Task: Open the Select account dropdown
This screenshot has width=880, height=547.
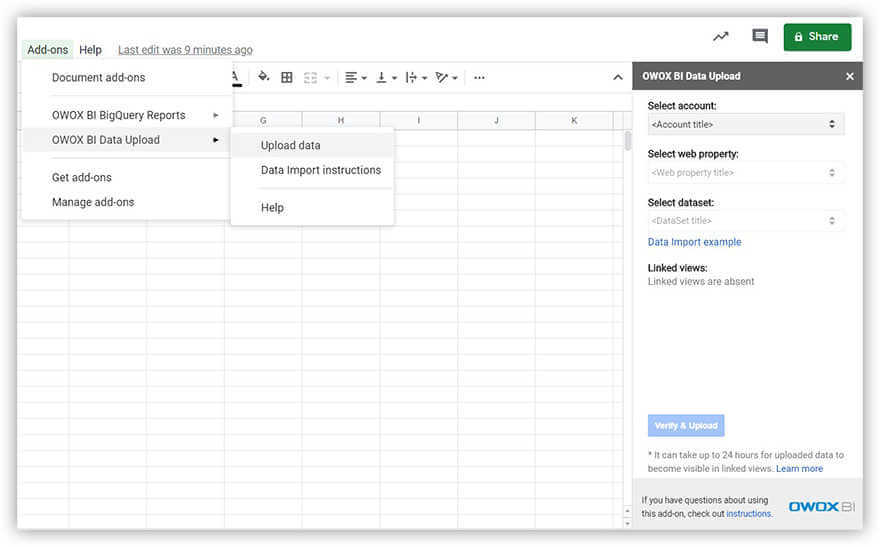Action: [745, 124]
